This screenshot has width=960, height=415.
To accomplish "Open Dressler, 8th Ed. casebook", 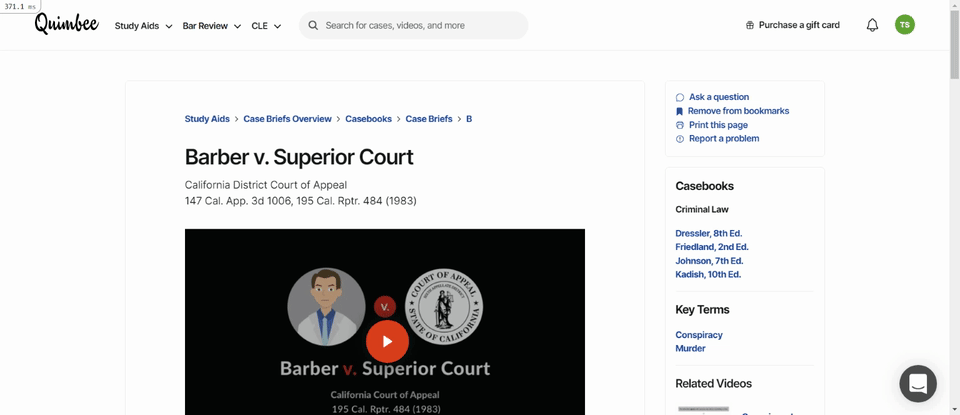I will (x=708, y=233).
